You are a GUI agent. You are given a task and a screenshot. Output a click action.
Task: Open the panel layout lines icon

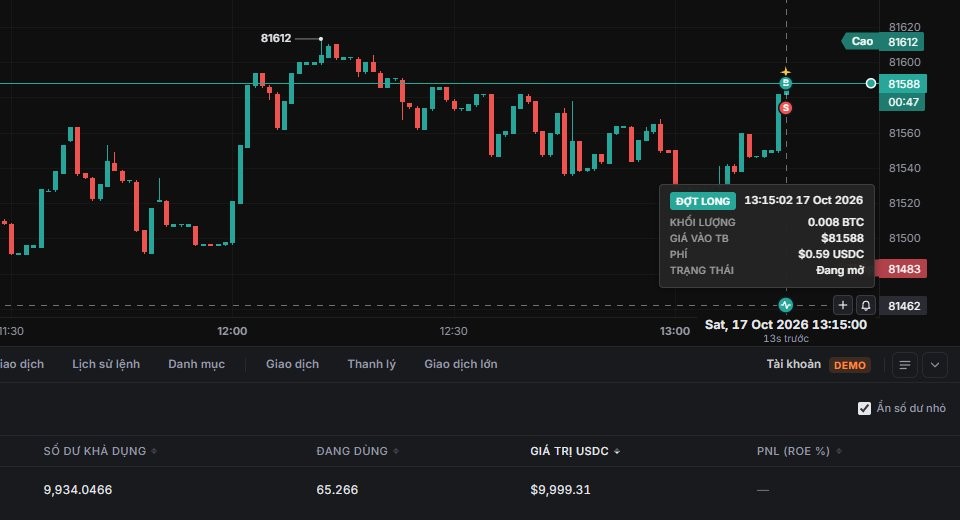[904, 365]
